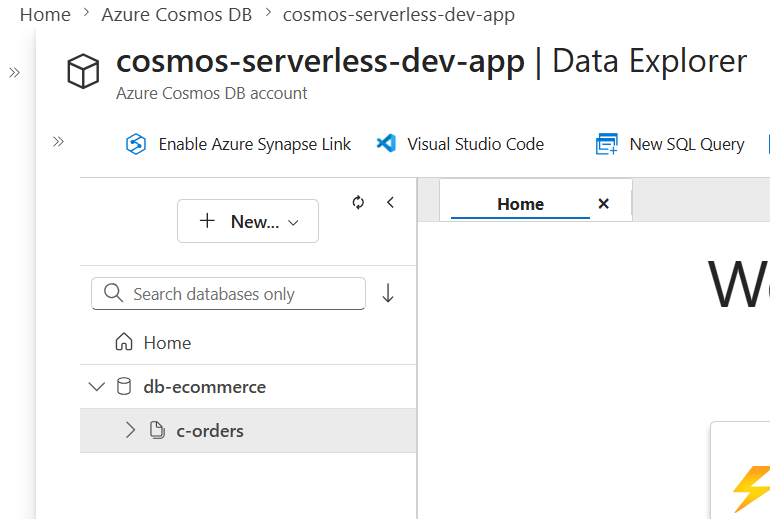The height and width of the screenshot is (519, 770).
Task: Click the Azure Synapse Link icon
Action: (136, 144)
